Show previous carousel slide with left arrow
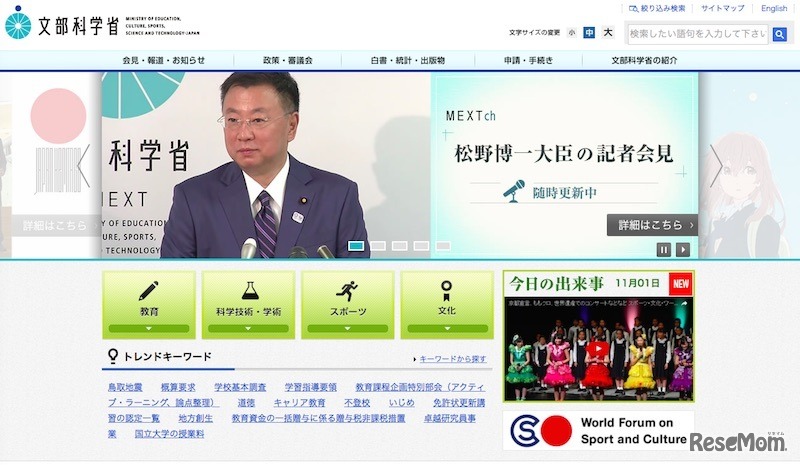This screenshot has height=465, width=800. tap(84, 166)
